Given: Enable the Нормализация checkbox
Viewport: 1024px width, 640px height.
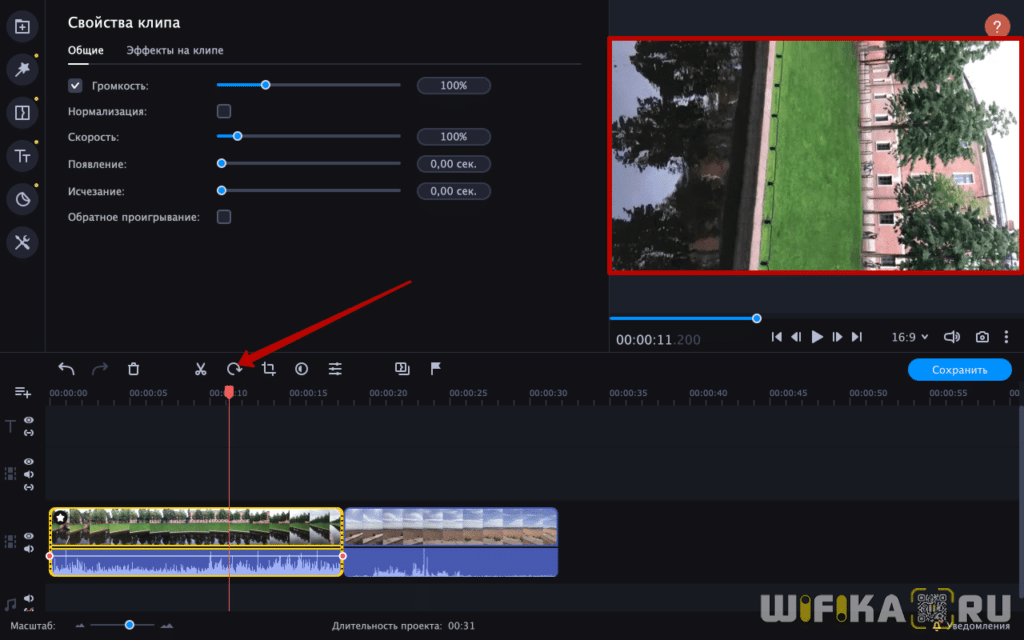Looking at the screenshot, I should (224, 112).
